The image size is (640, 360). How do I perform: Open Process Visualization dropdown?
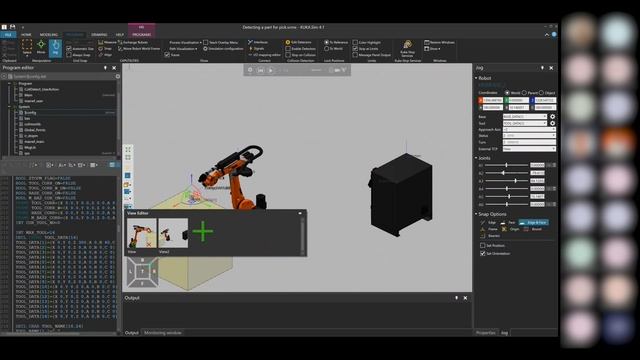(x=185, y=42)
